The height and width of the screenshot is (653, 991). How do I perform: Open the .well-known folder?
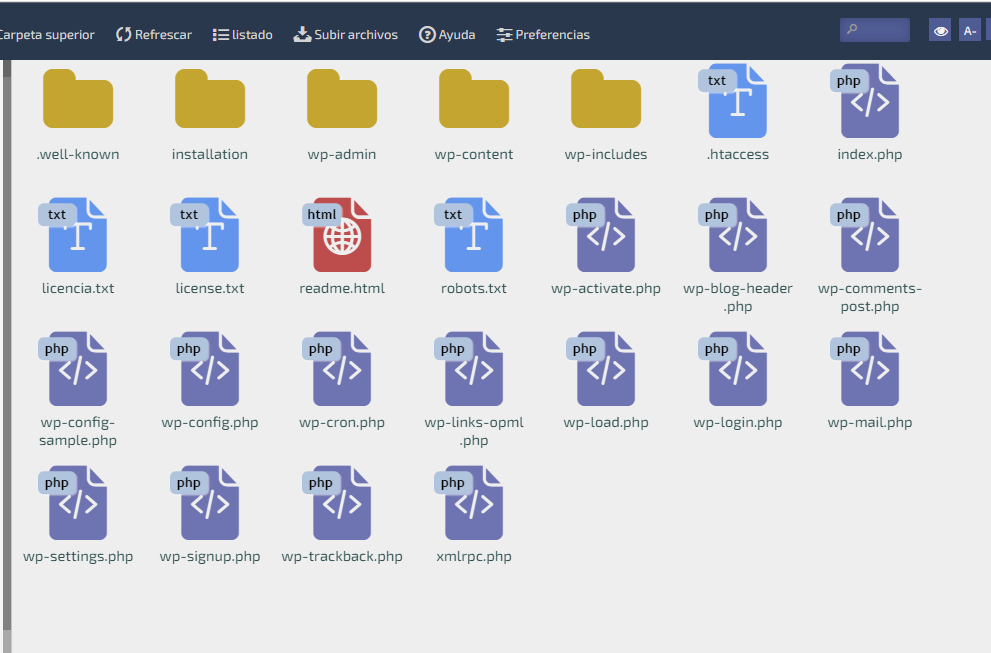[x=78, y=99]
